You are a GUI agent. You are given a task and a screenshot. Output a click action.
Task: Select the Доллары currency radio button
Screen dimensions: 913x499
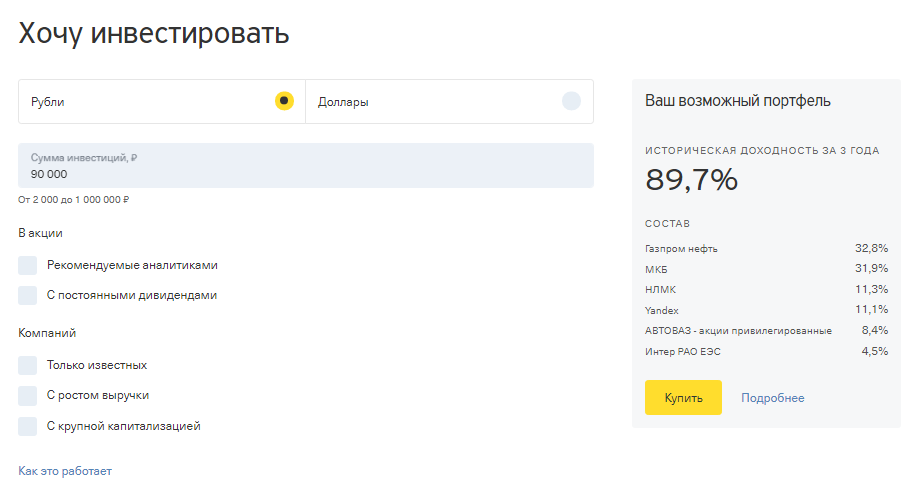click(570, 101)
